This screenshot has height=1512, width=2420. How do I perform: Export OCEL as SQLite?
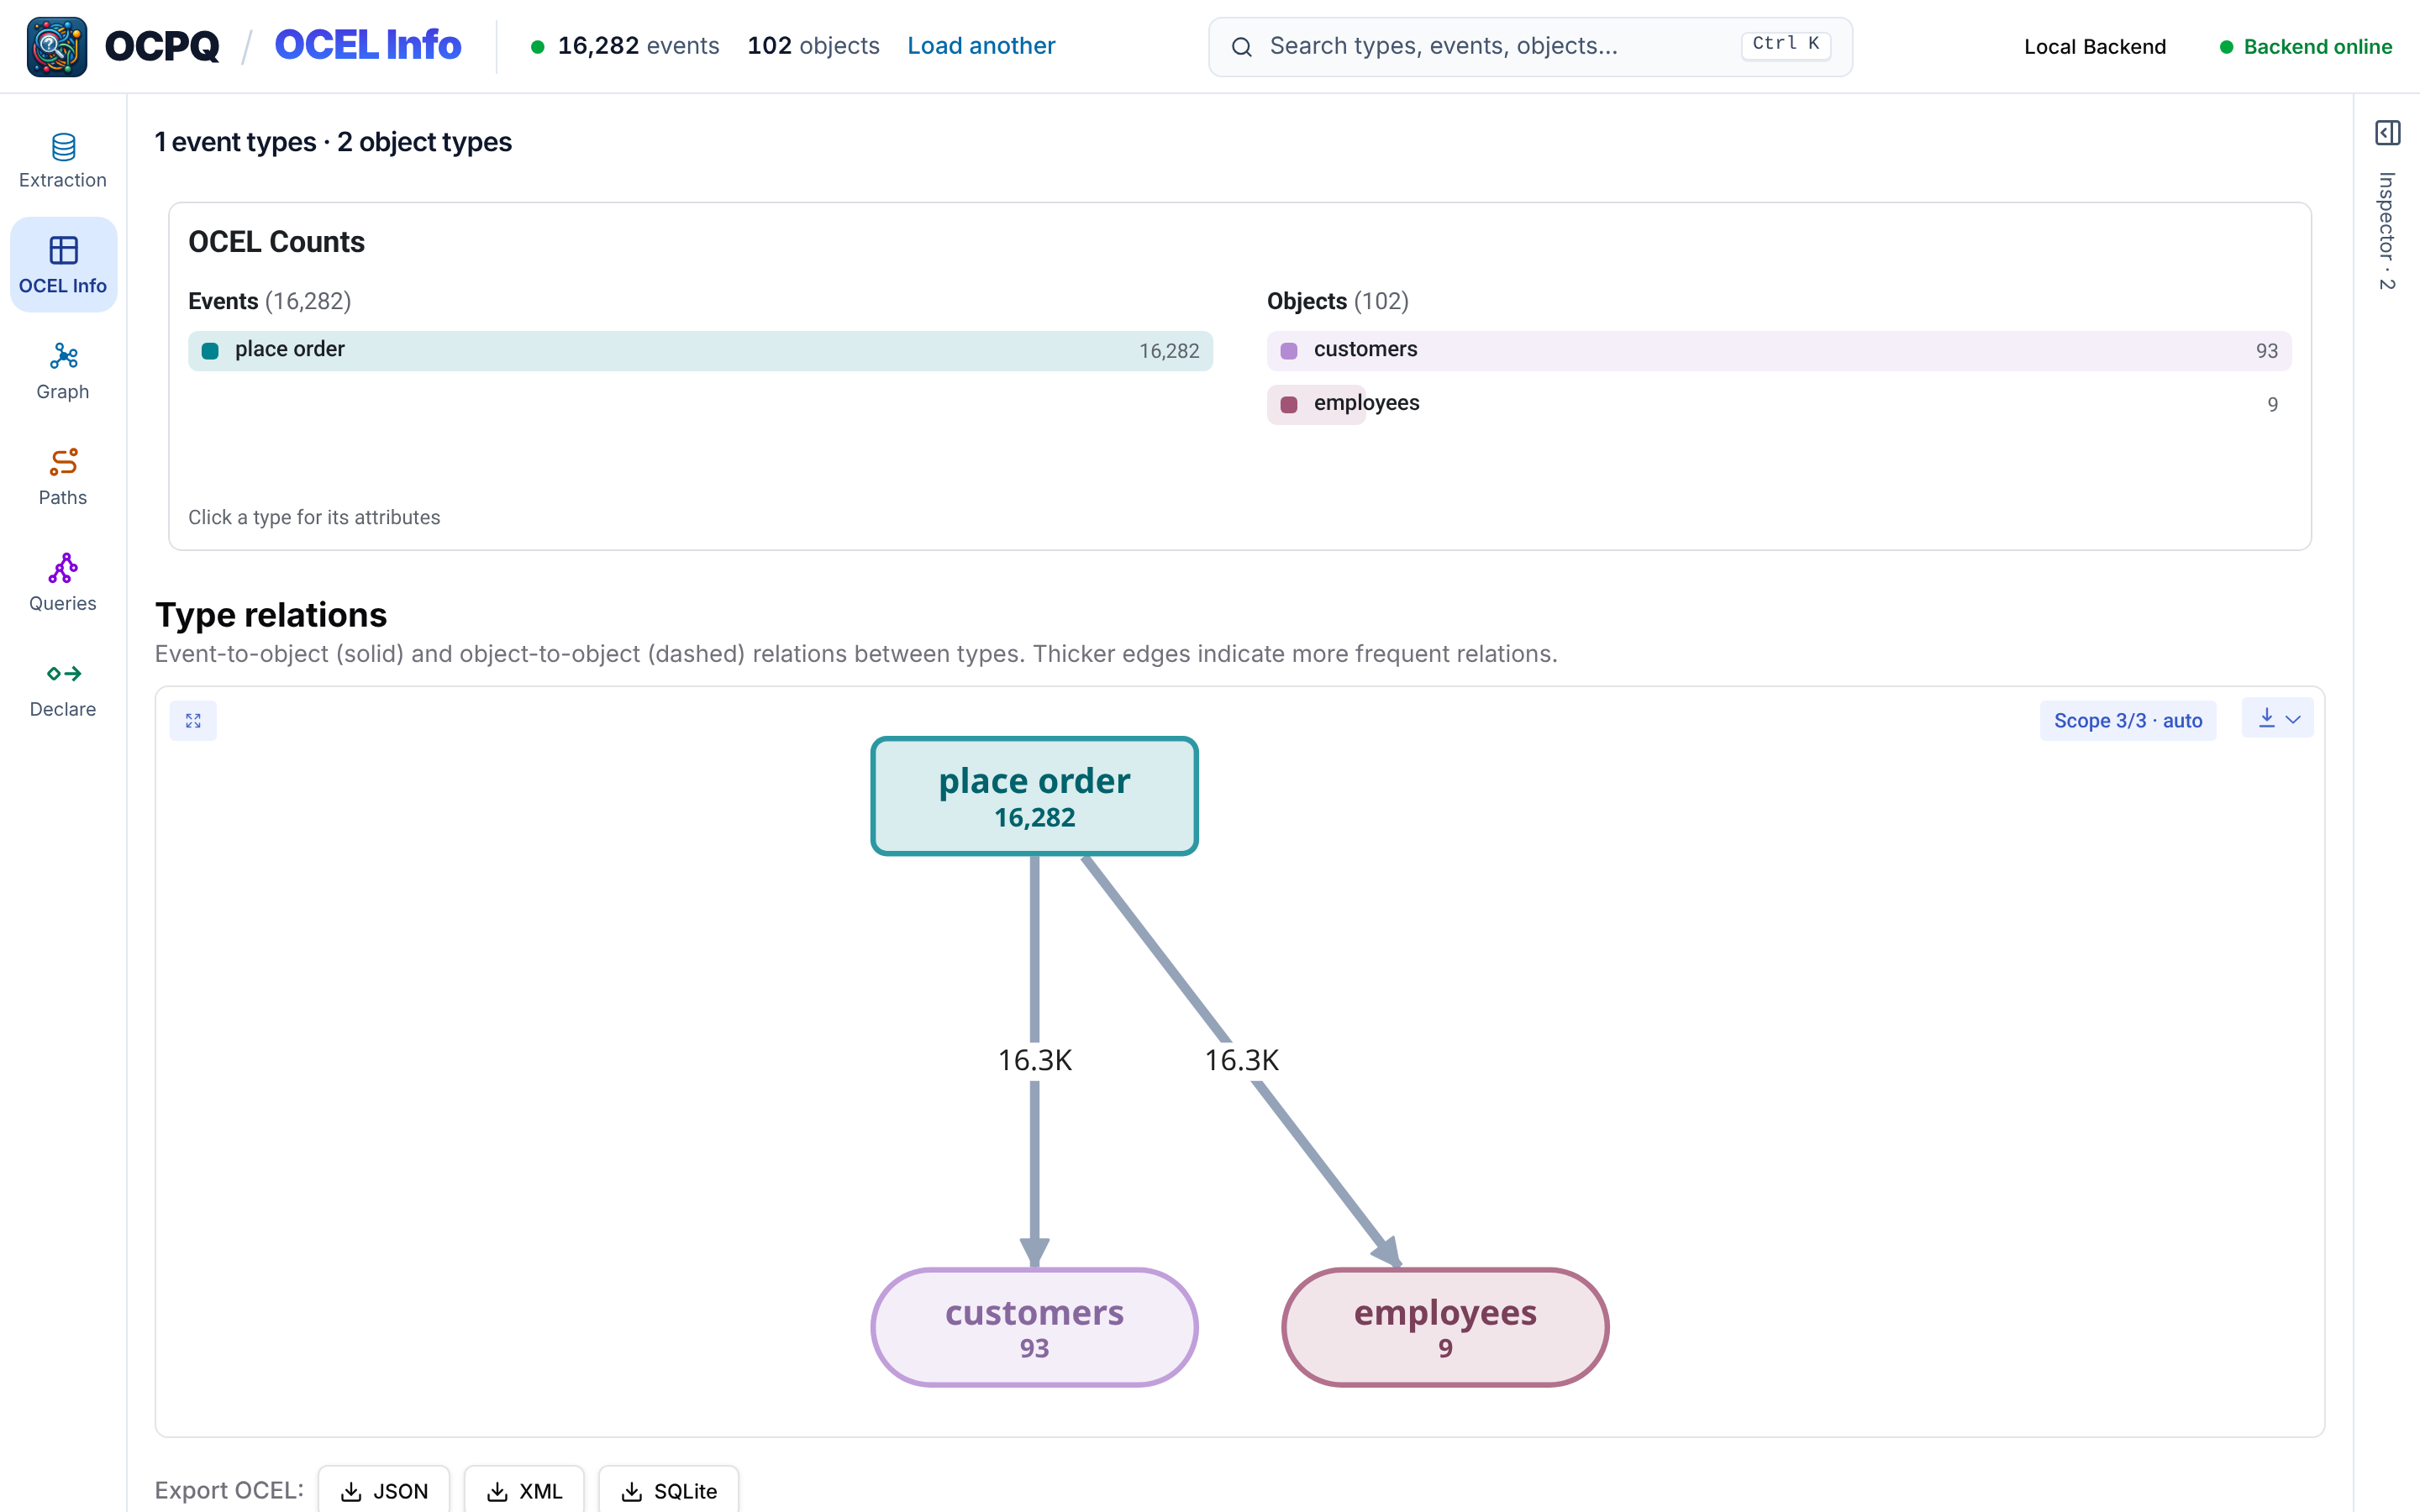pos(668,1490)
